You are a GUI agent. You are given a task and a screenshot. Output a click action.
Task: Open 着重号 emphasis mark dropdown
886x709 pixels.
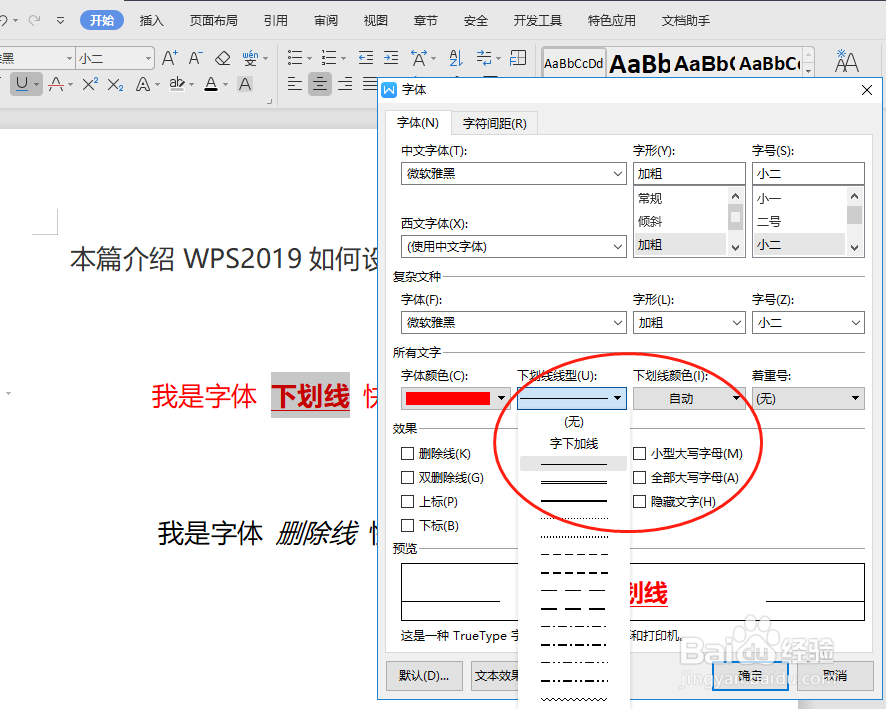coord(808,398)
